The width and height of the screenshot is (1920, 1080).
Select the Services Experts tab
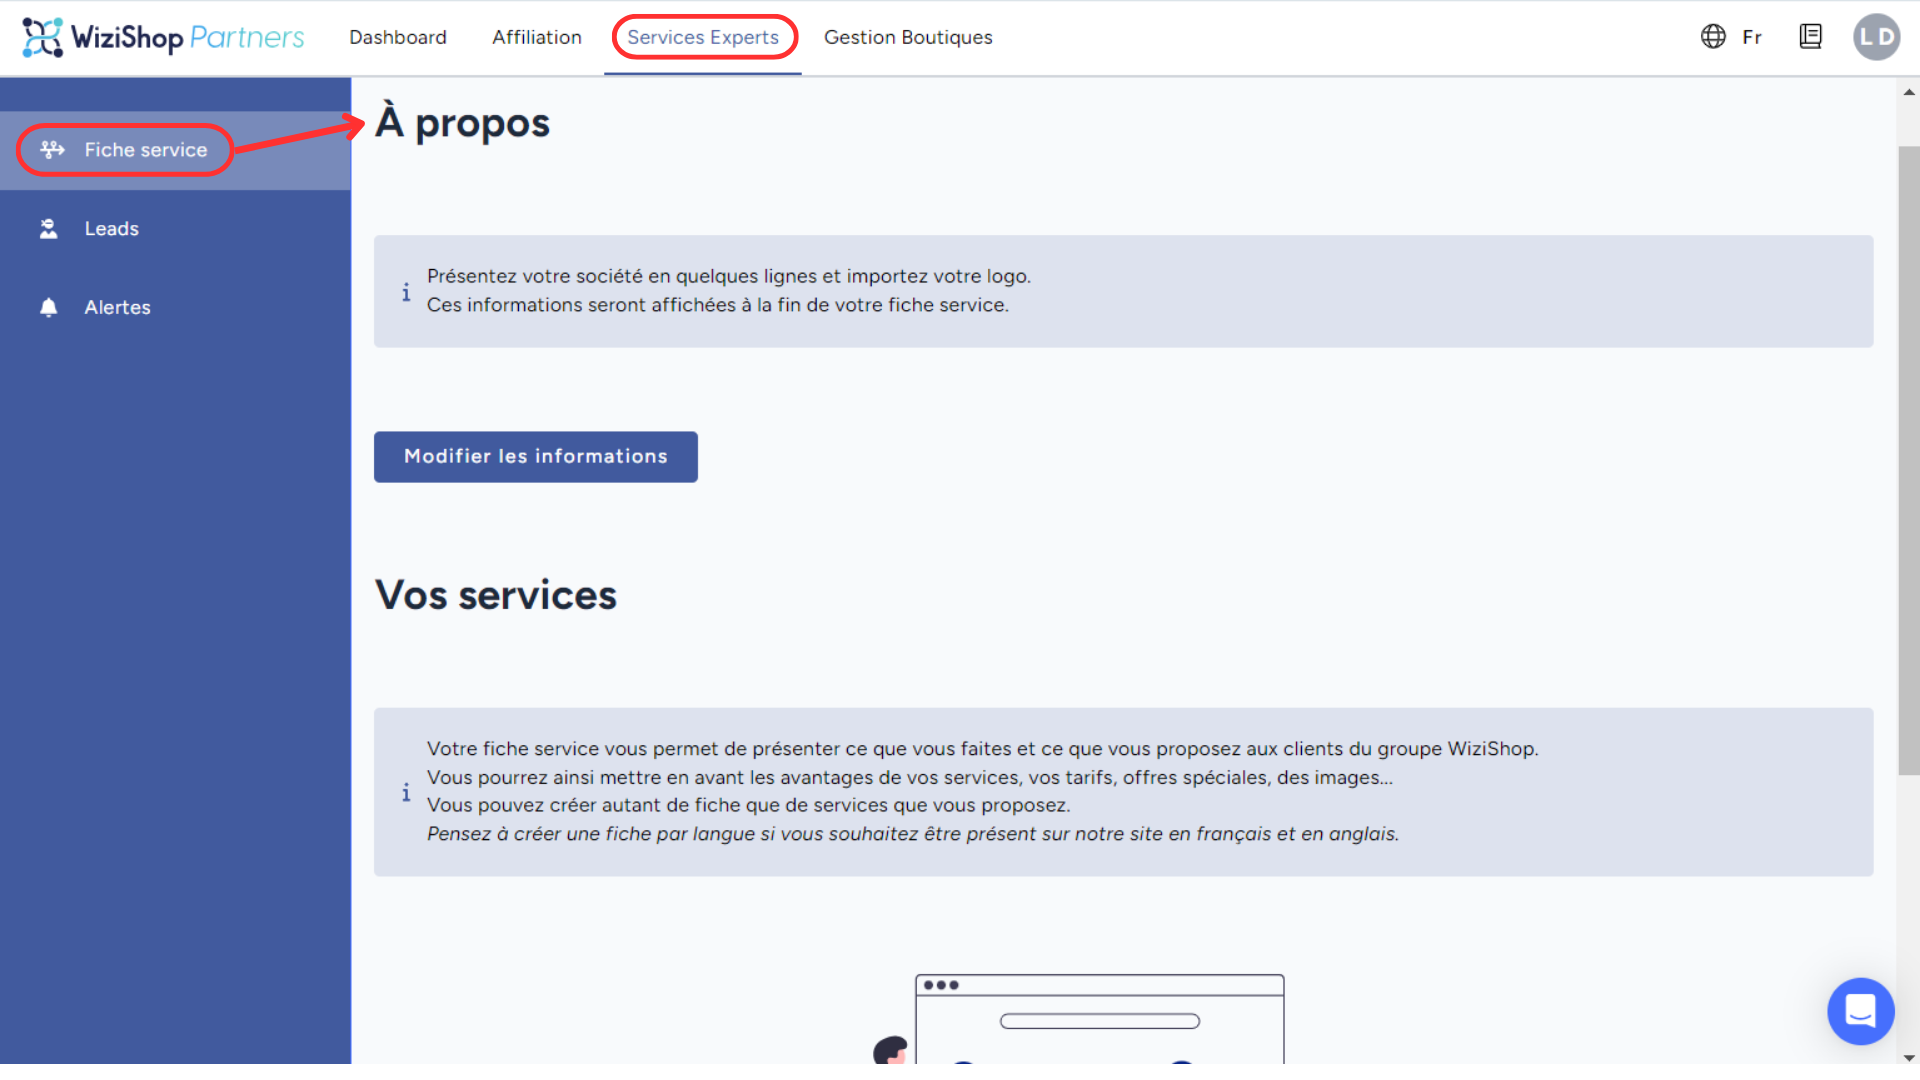tap(703, 37)
